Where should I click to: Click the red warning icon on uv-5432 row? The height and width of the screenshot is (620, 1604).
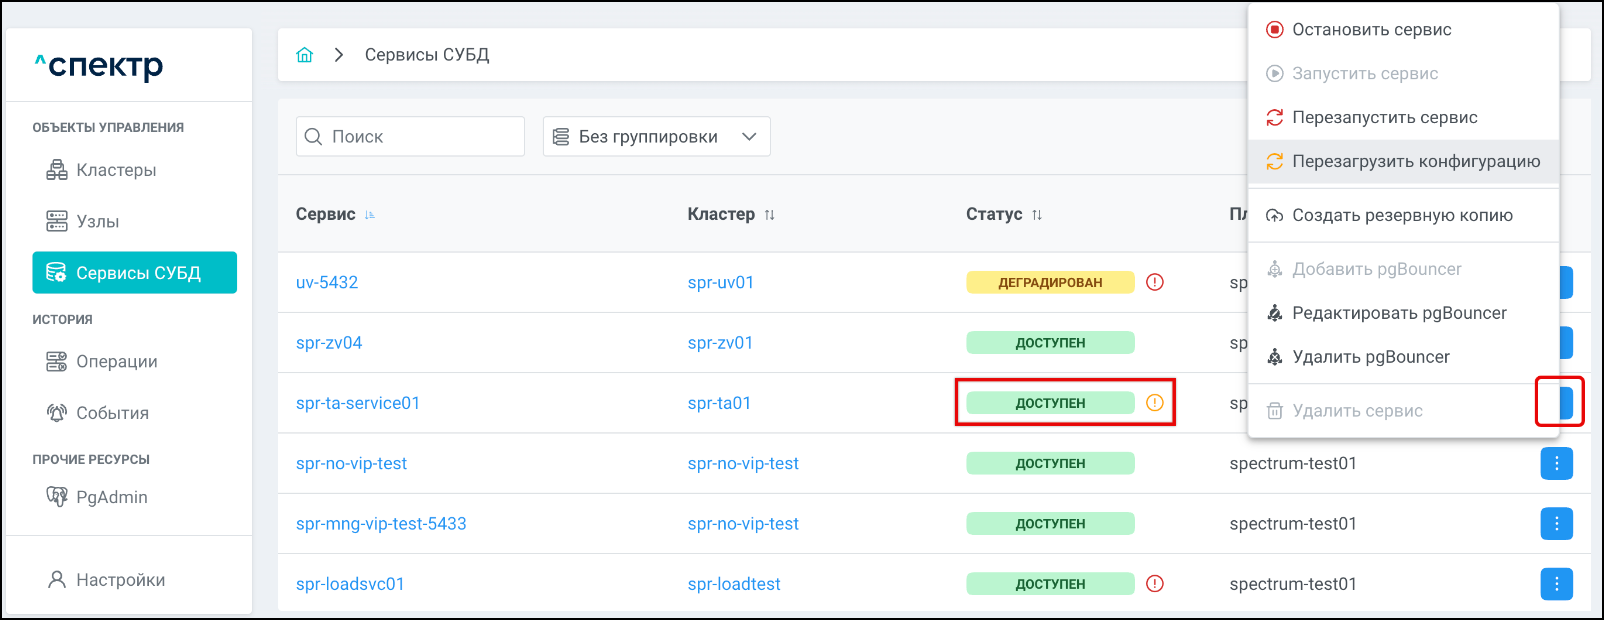tap(1154, 282)
